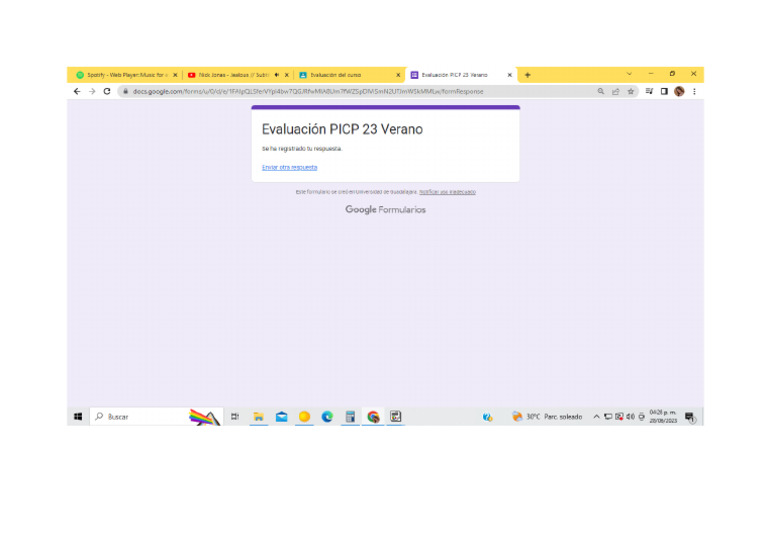Open the Chrome profile avatar
The height and width of the screenshot is (544, 768).
tap(679, 92)
